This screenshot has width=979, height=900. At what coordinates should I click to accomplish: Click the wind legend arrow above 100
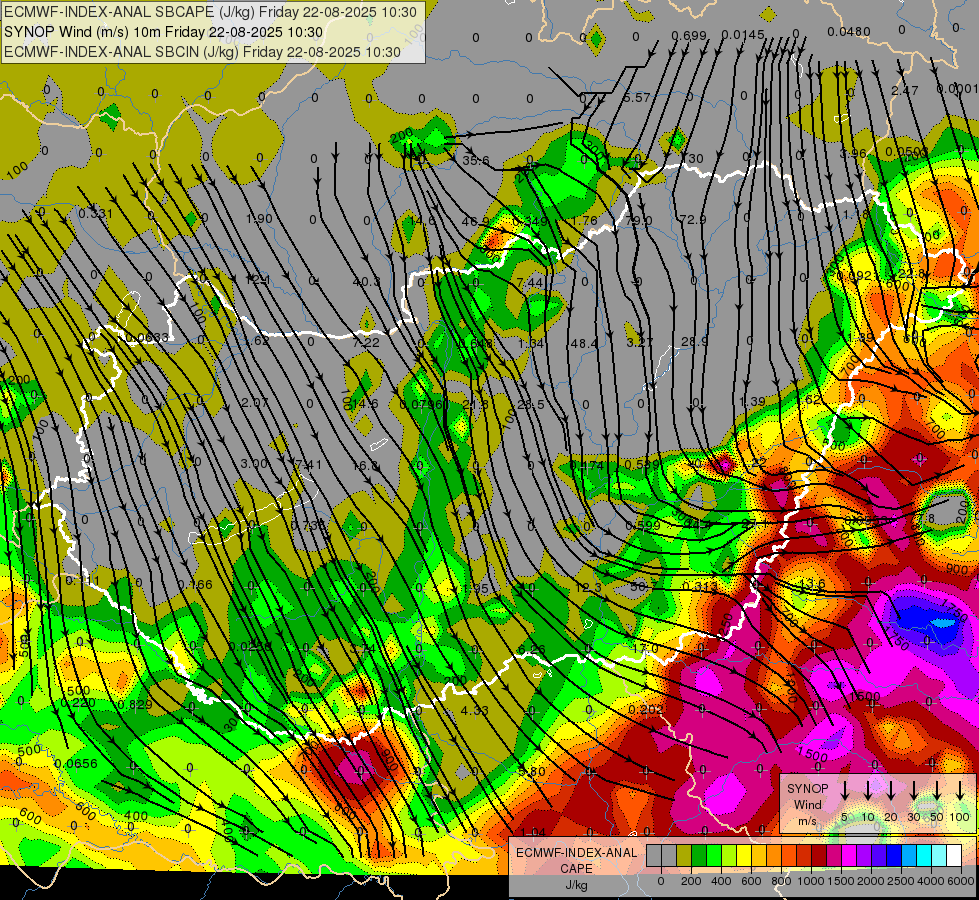point(960,791)
